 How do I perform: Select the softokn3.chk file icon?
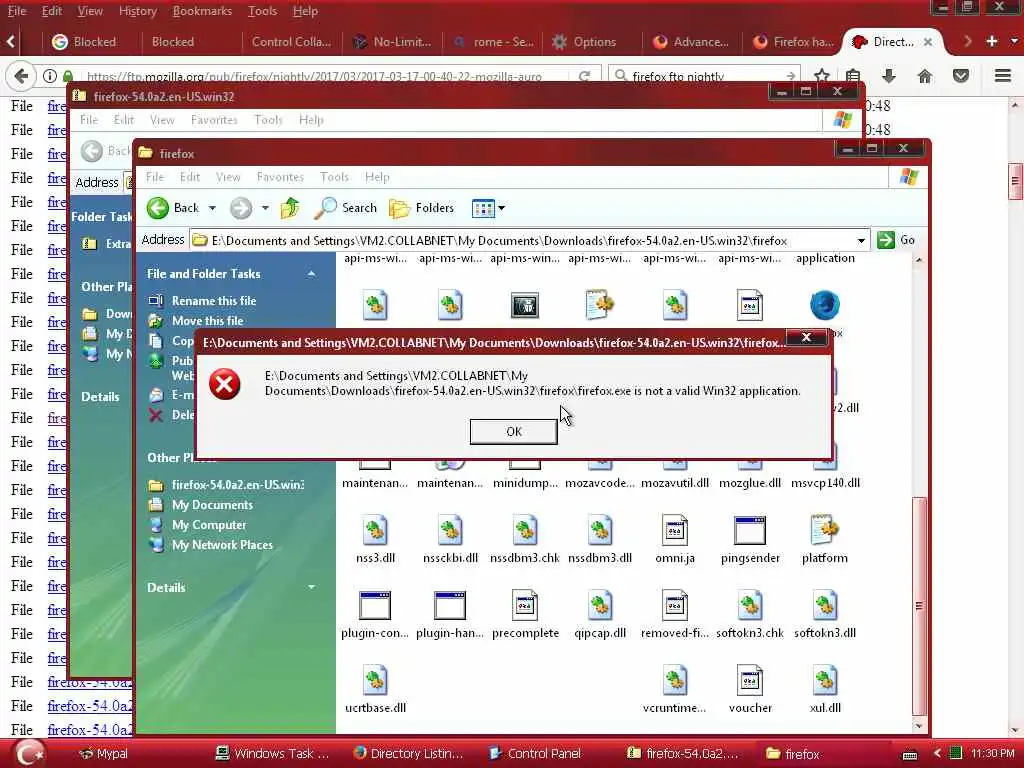(750, 605)
